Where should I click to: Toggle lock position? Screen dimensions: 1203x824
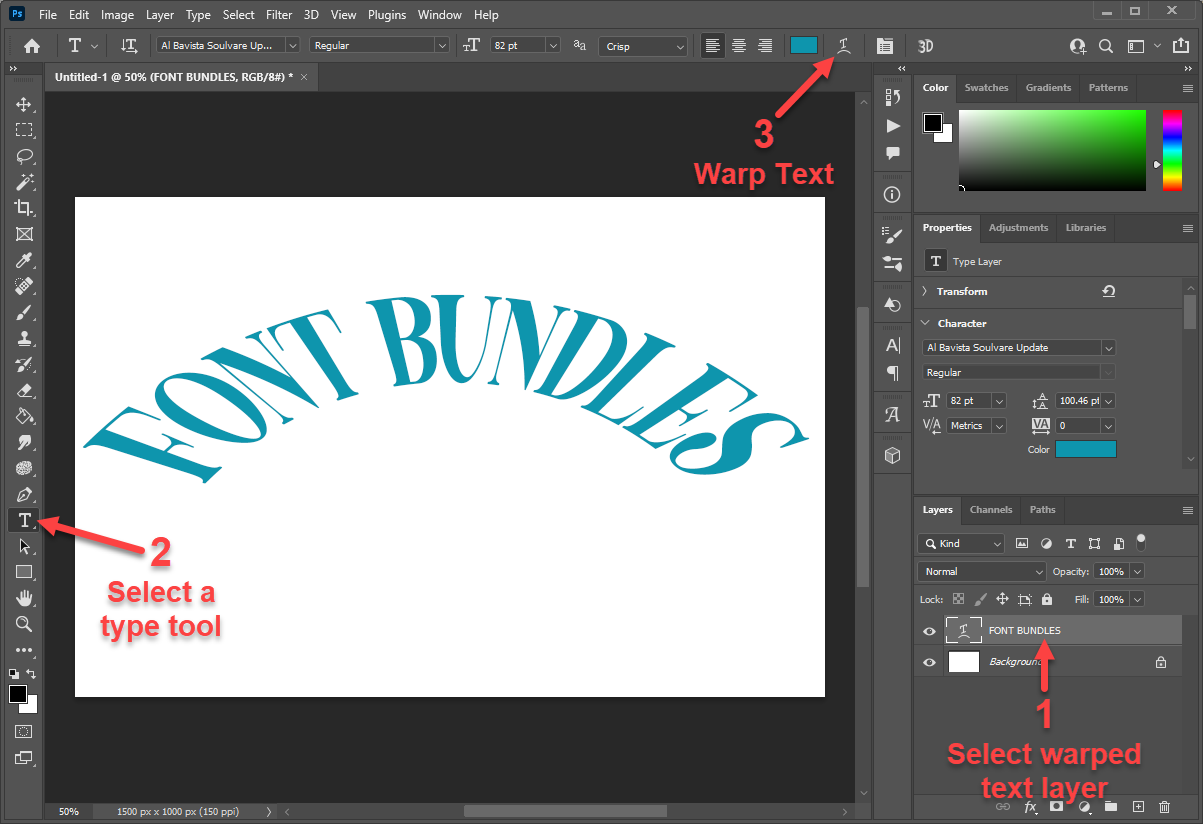tap(1002, 599)
